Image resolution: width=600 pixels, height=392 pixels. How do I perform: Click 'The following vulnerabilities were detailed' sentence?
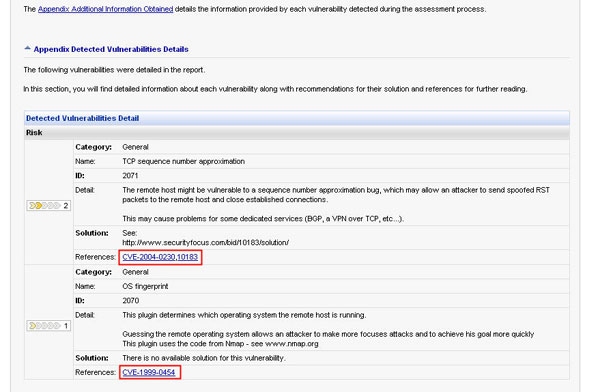click(x=114, y=70)
